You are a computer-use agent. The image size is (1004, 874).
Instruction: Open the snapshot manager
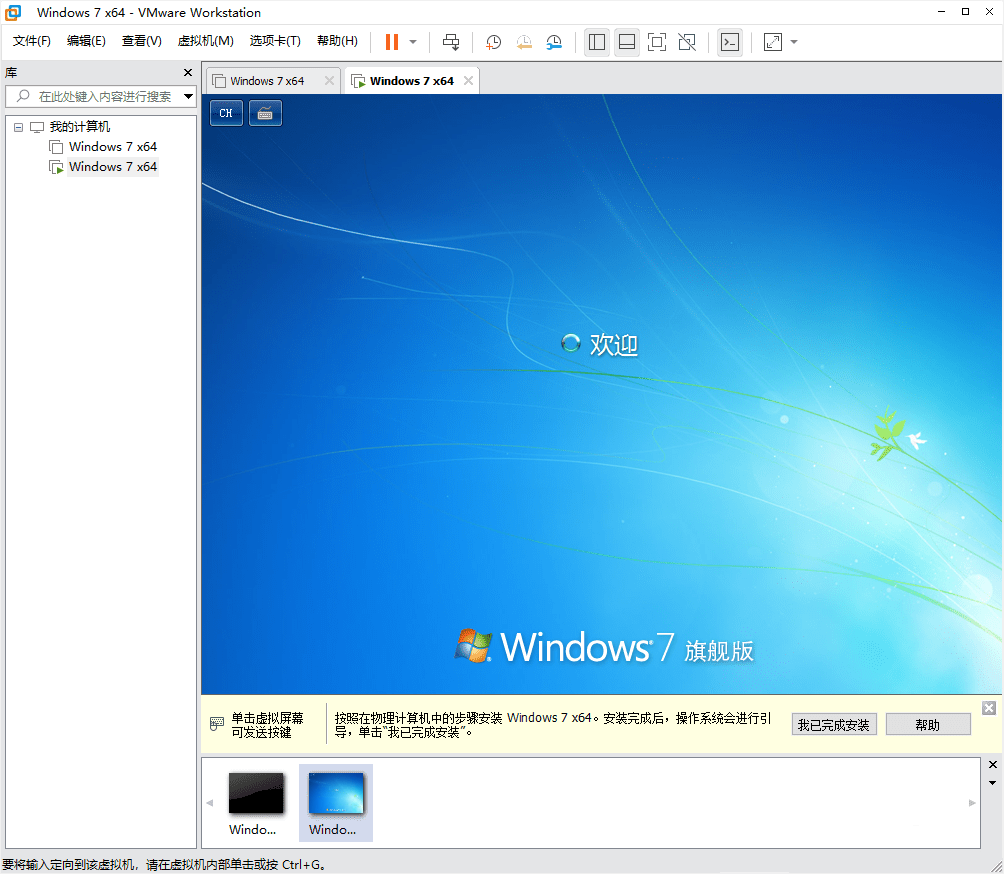pyautogui.click(x=555, y=42)
